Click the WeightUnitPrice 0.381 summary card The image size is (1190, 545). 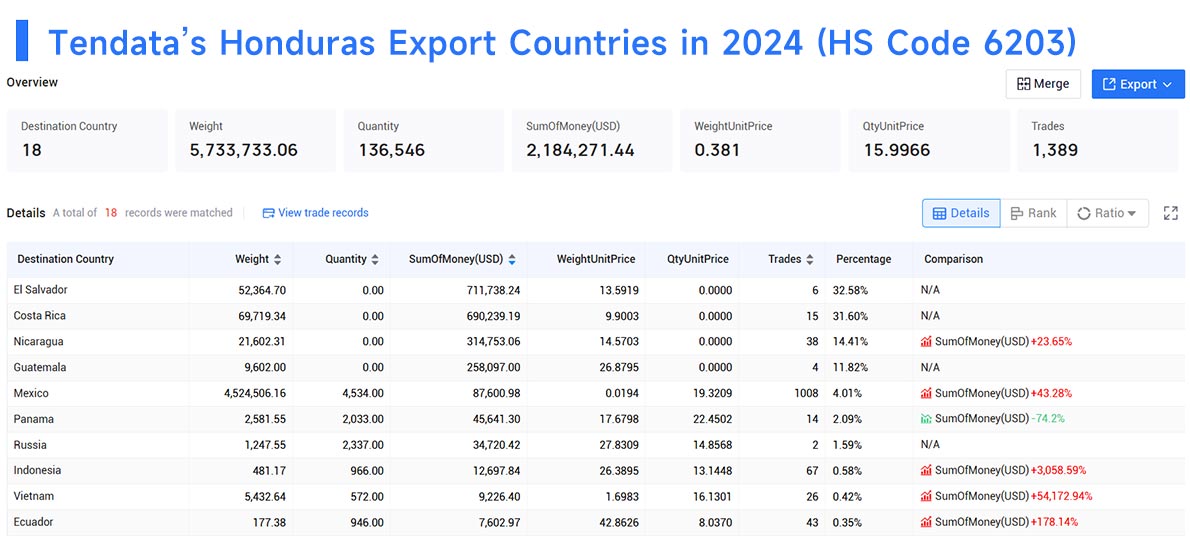(760, 140)
